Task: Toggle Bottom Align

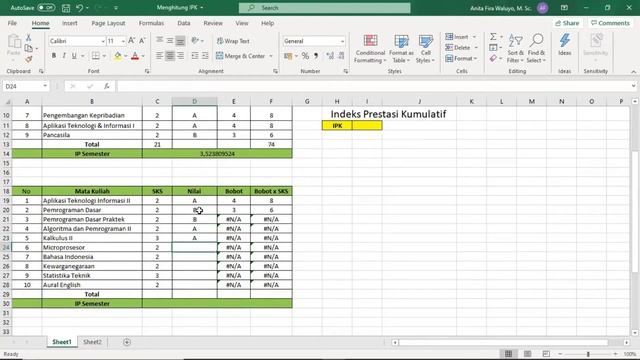Action: pyautogui.click(x=180, y=40)
